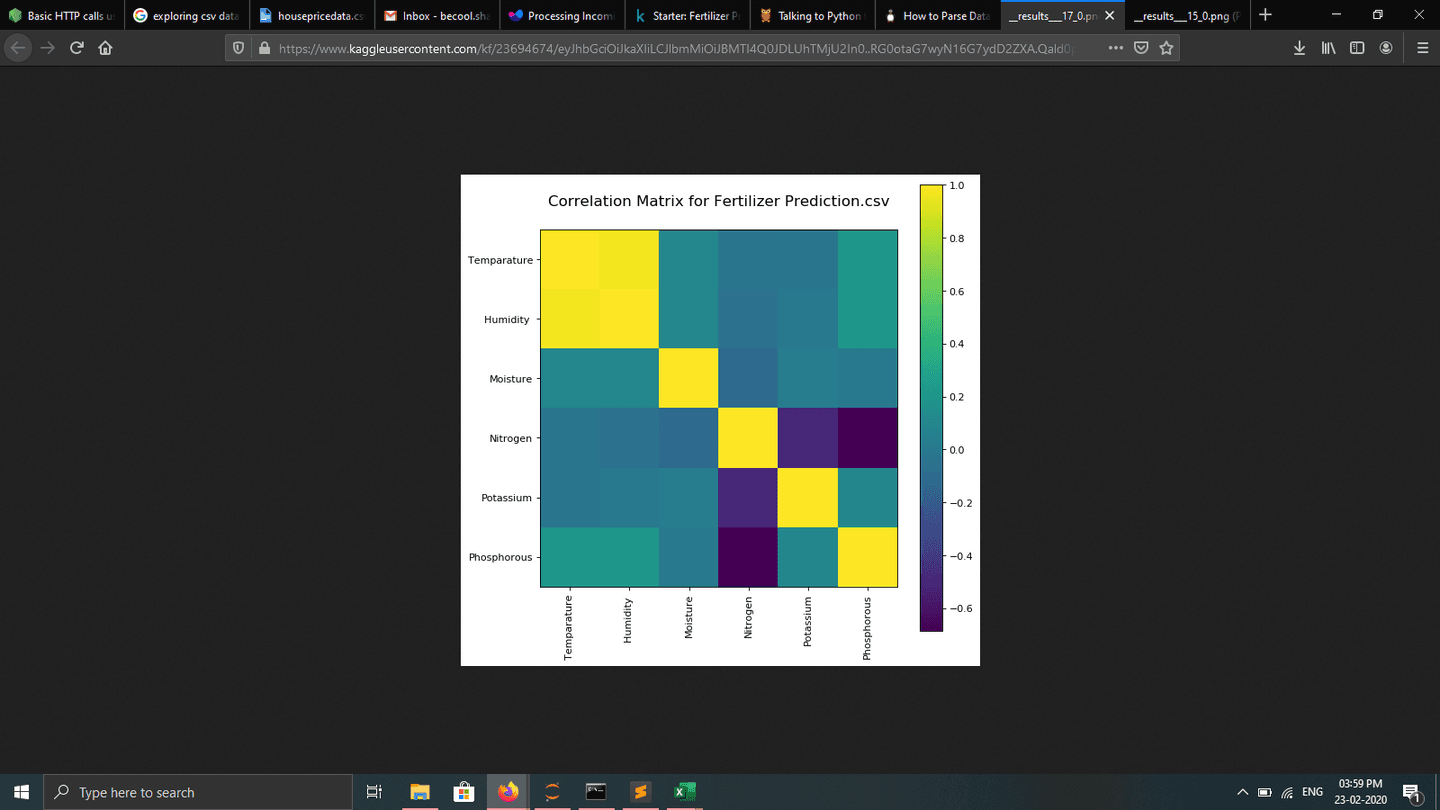The height and width of the screenshot is (810, 1440).
Task: Open the clock and calendar flyout
Action: pos(1360,792)
